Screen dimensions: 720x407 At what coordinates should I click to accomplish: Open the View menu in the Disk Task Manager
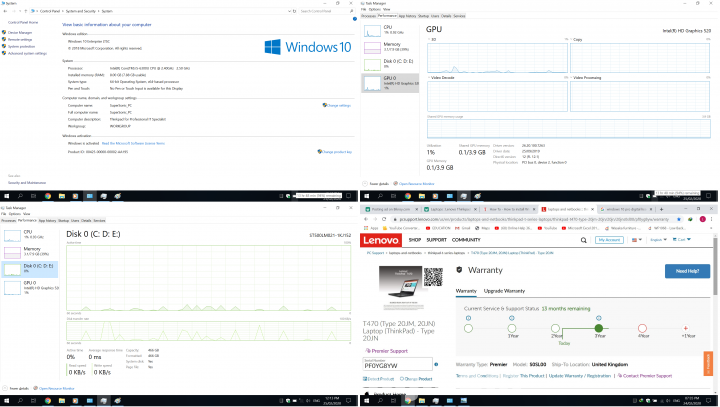click(27, 214)
